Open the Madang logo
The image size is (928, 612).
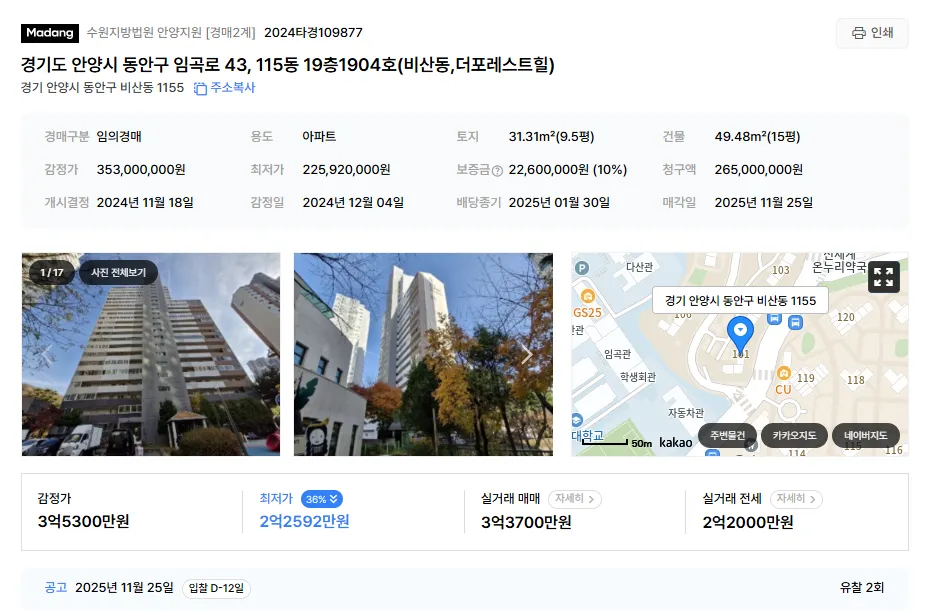(x=50, y=33)
